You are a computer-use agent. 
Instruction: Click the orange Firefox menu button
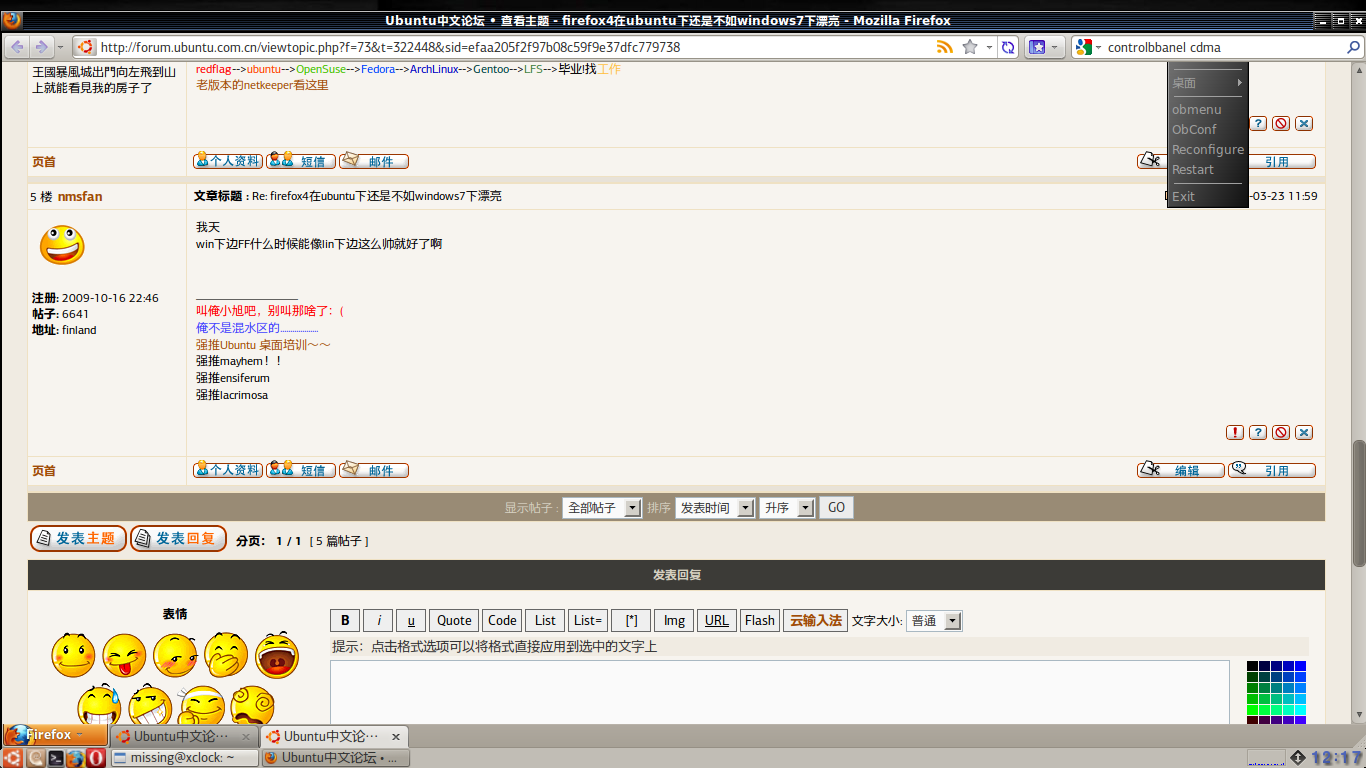pyautogui.click(x=54, y=735)
